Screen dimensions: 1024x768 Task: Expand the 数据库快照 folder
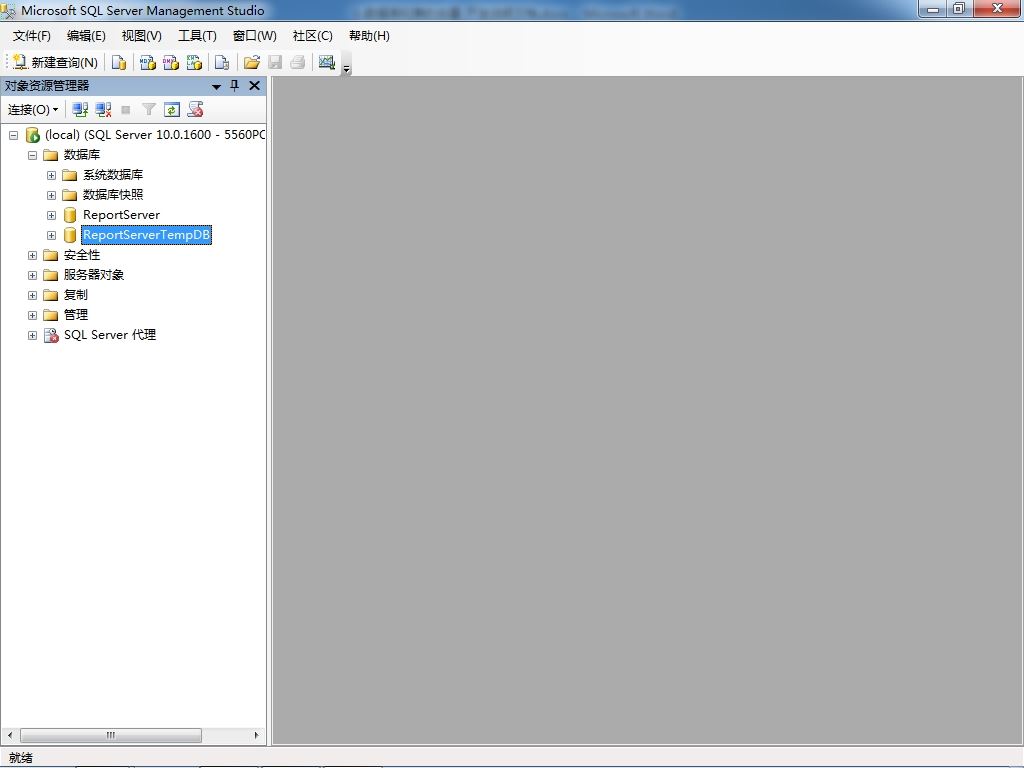[51, 195]
